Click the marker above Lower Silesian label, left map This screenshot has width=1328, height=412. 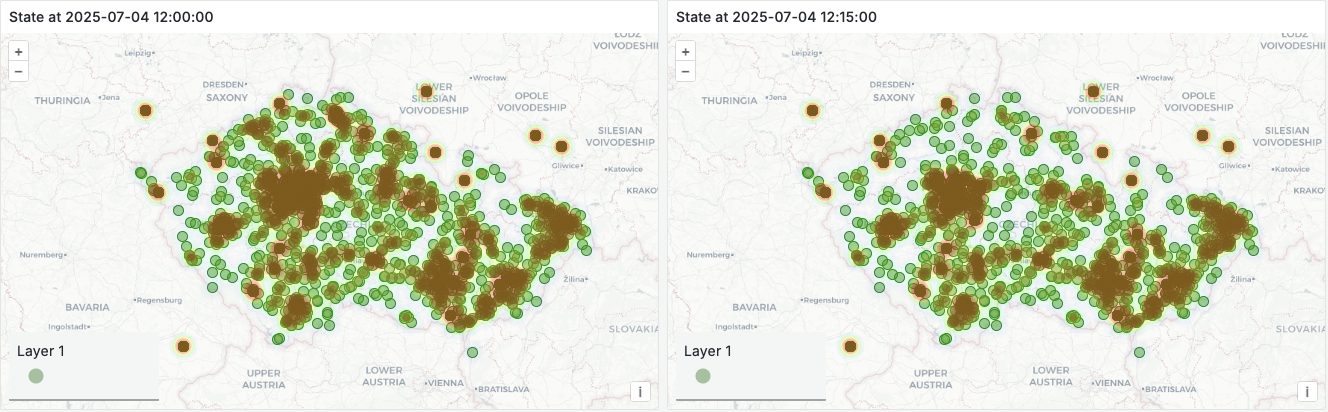(x=426, y=91)
